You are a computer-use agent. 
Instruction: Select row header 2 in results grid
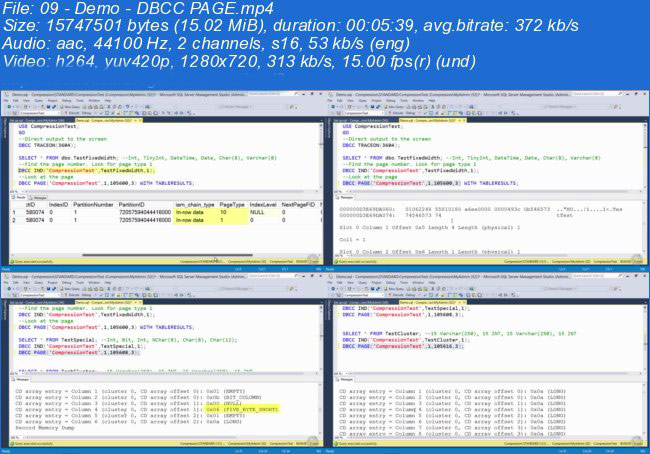(14, 220)
